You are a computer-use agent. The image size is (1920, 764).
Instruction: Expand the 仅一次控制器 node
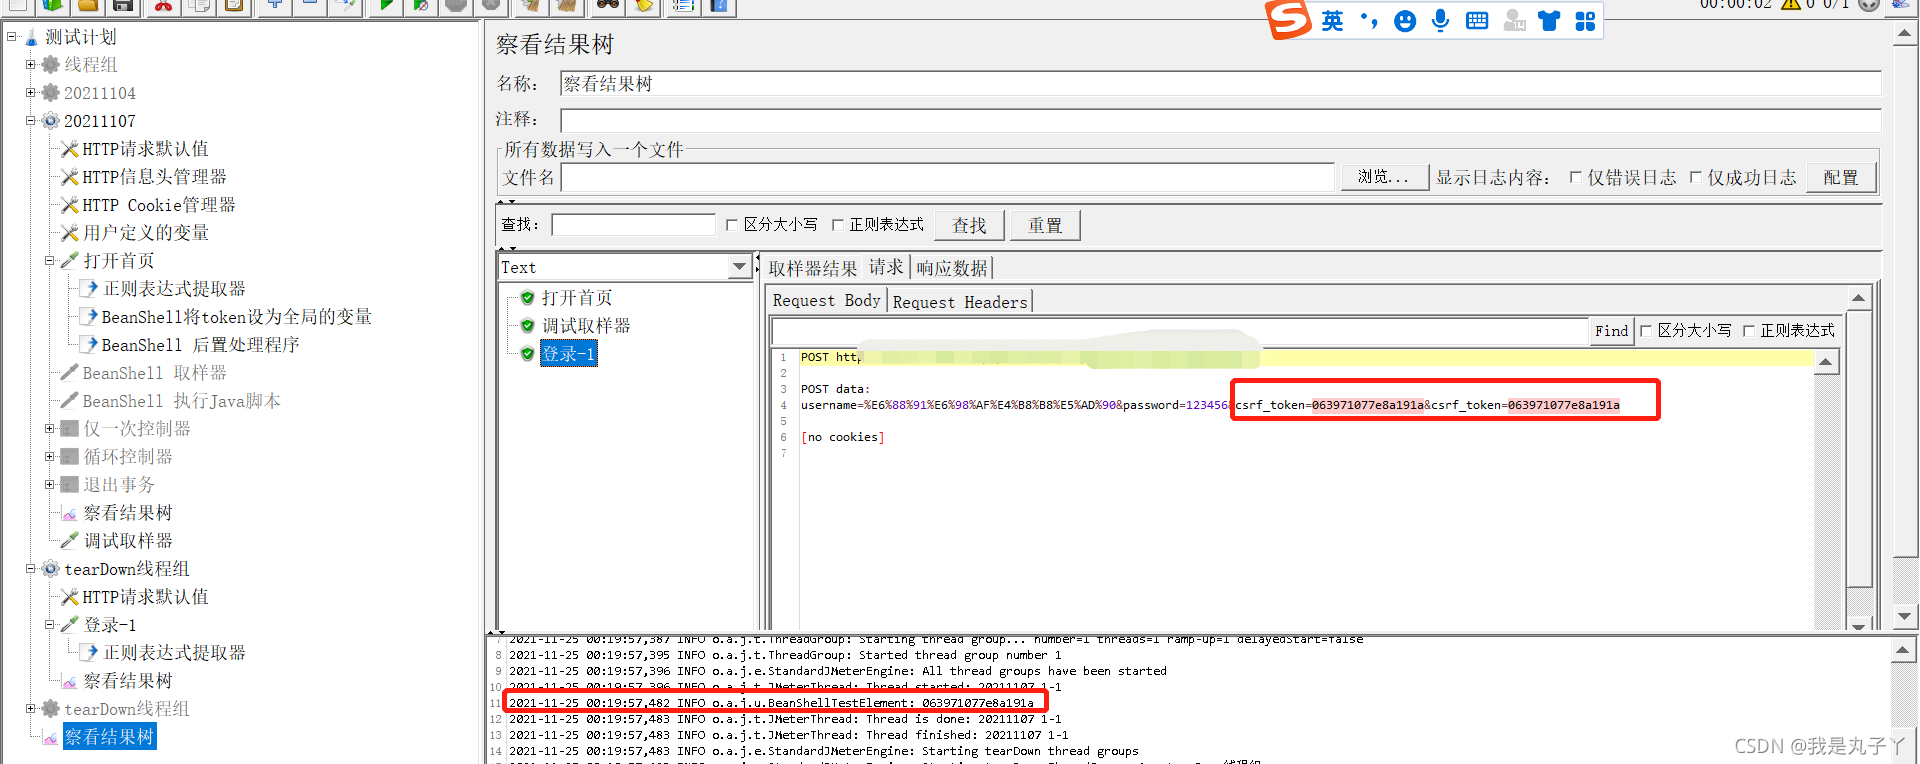click(x=49, y=429)
